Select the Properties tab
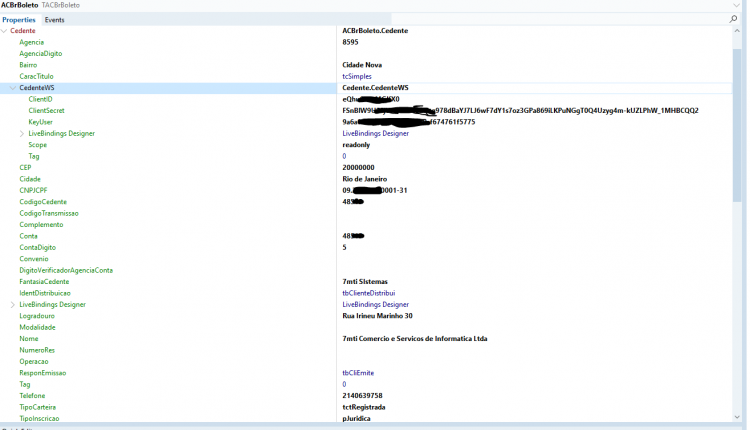 (x=19, y=20)
